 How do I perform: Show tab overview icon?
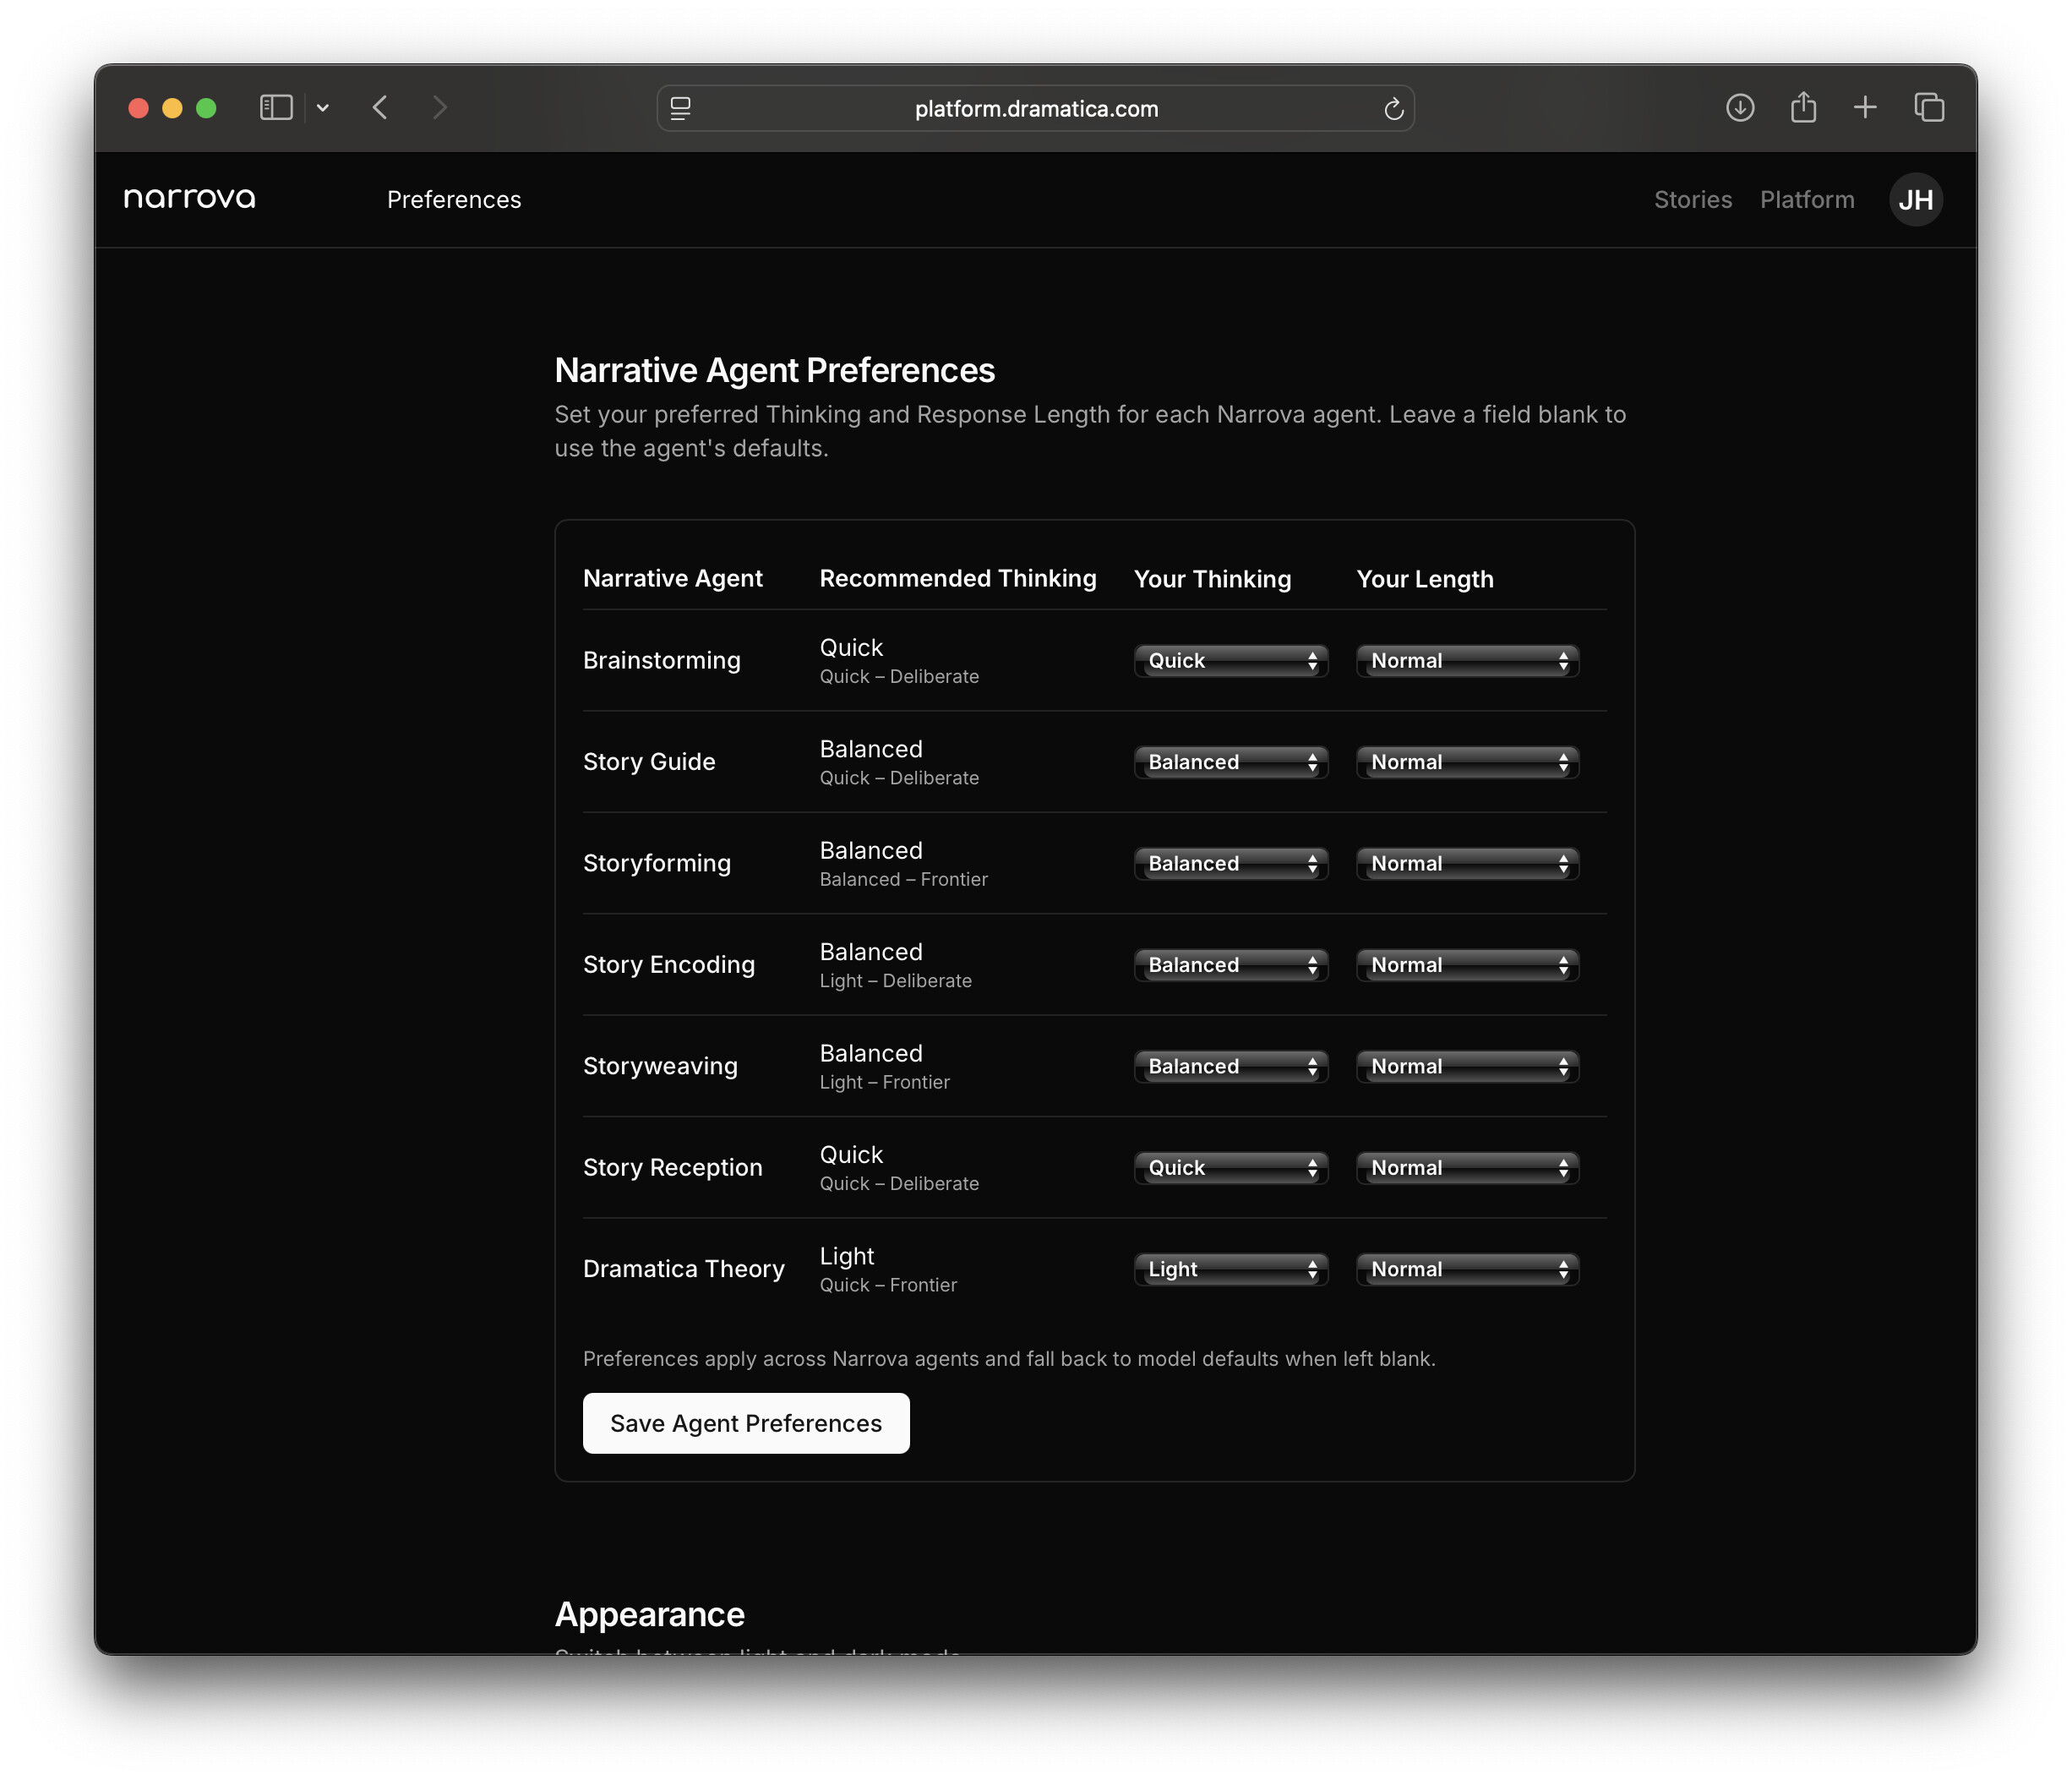coord(1929,108)
